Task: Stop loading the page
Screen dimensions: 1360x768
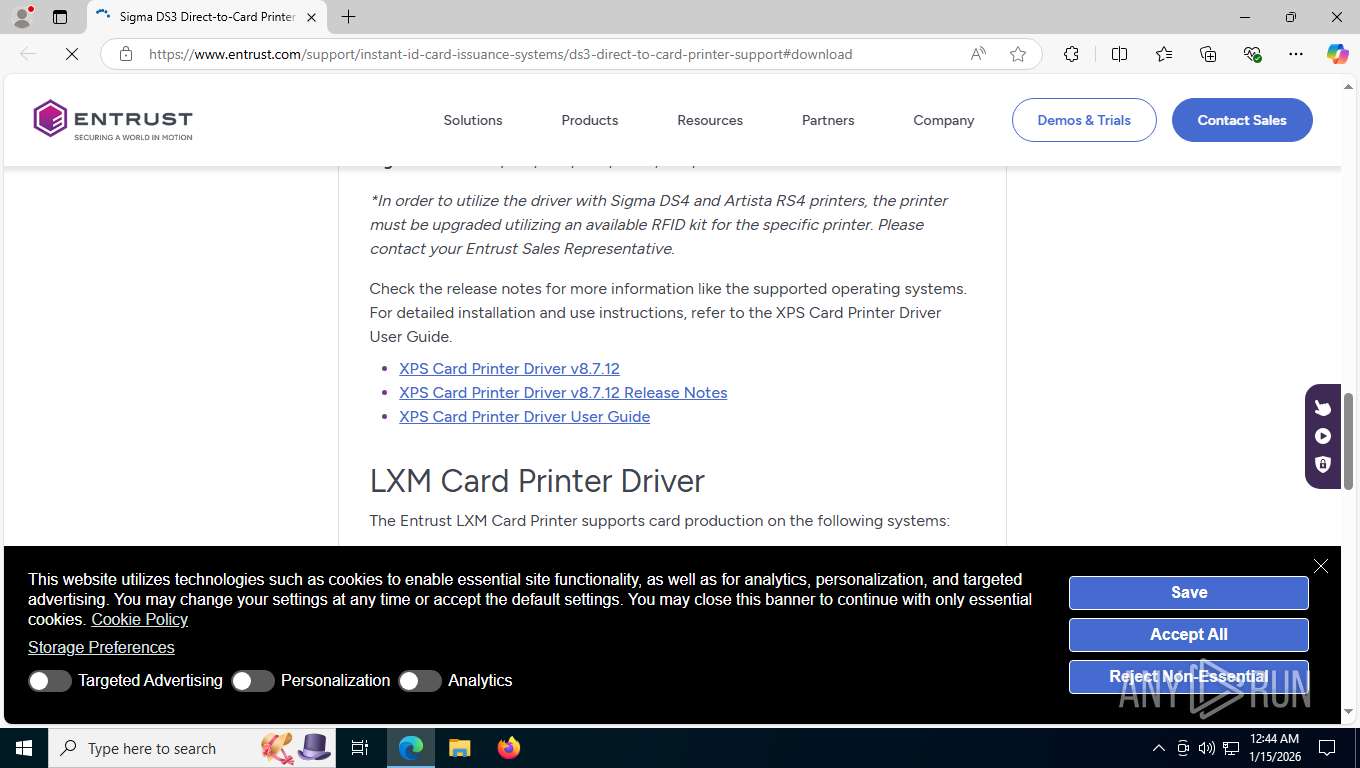Action: 72,54
